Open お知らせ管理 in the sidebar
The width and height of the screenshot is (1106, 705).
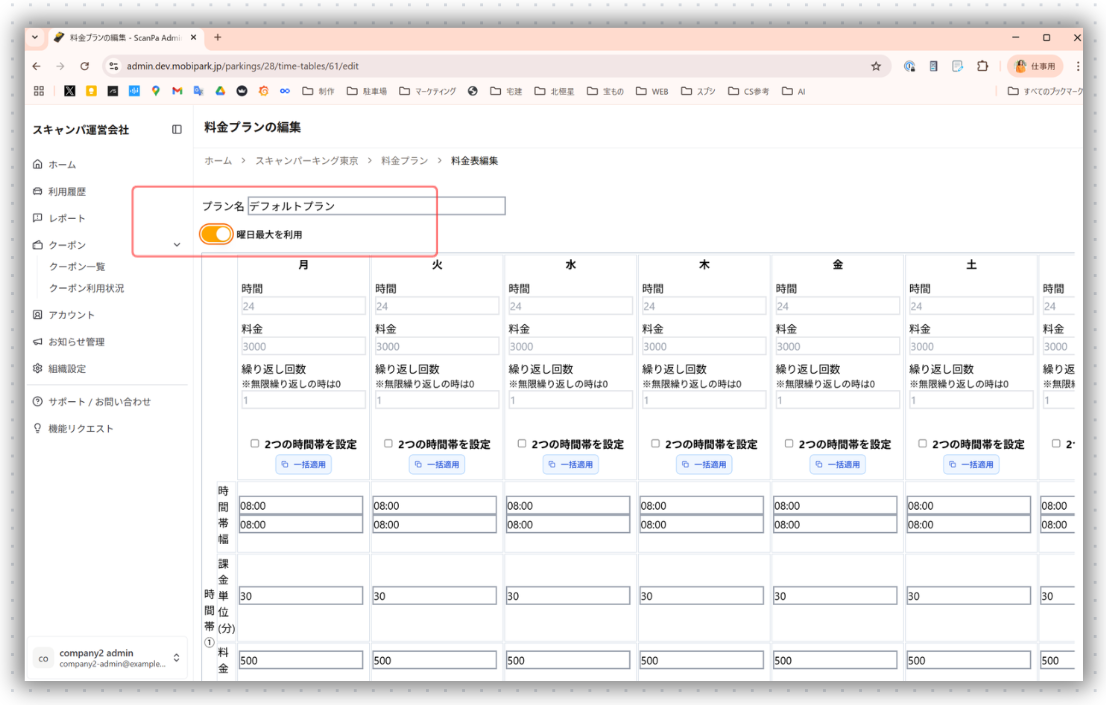coord(76,342)
